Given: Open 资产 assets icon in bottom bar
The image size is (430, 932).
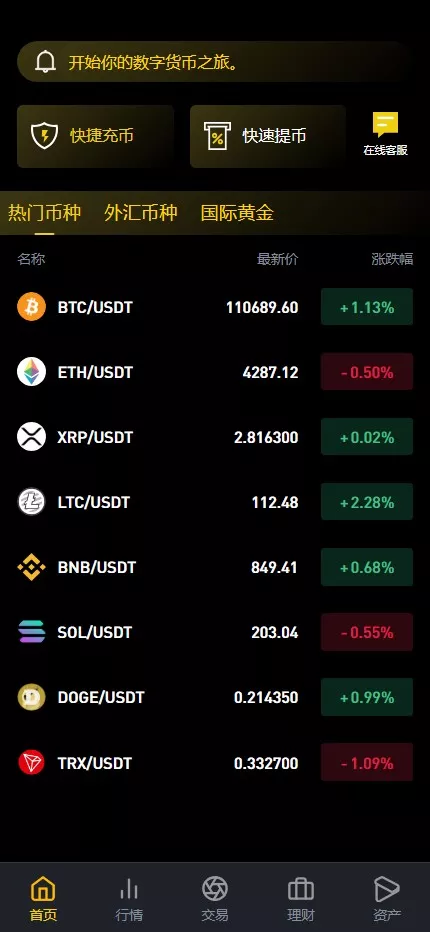Looking at the screenshot, I should pyautogui.click(x=387, y=890).
